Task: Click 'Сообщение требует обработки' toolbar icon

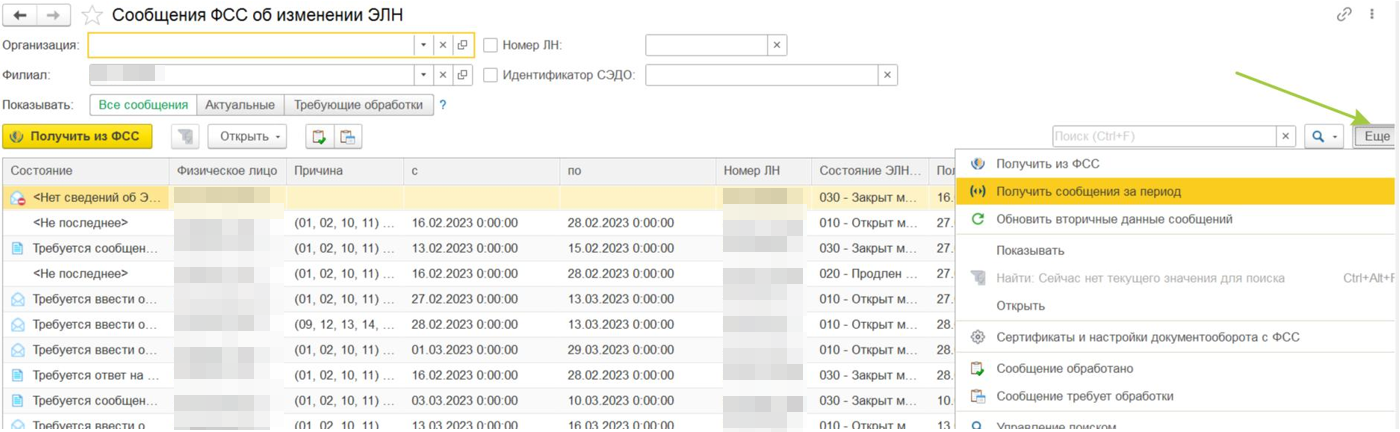Action: [x=347, y=137]
